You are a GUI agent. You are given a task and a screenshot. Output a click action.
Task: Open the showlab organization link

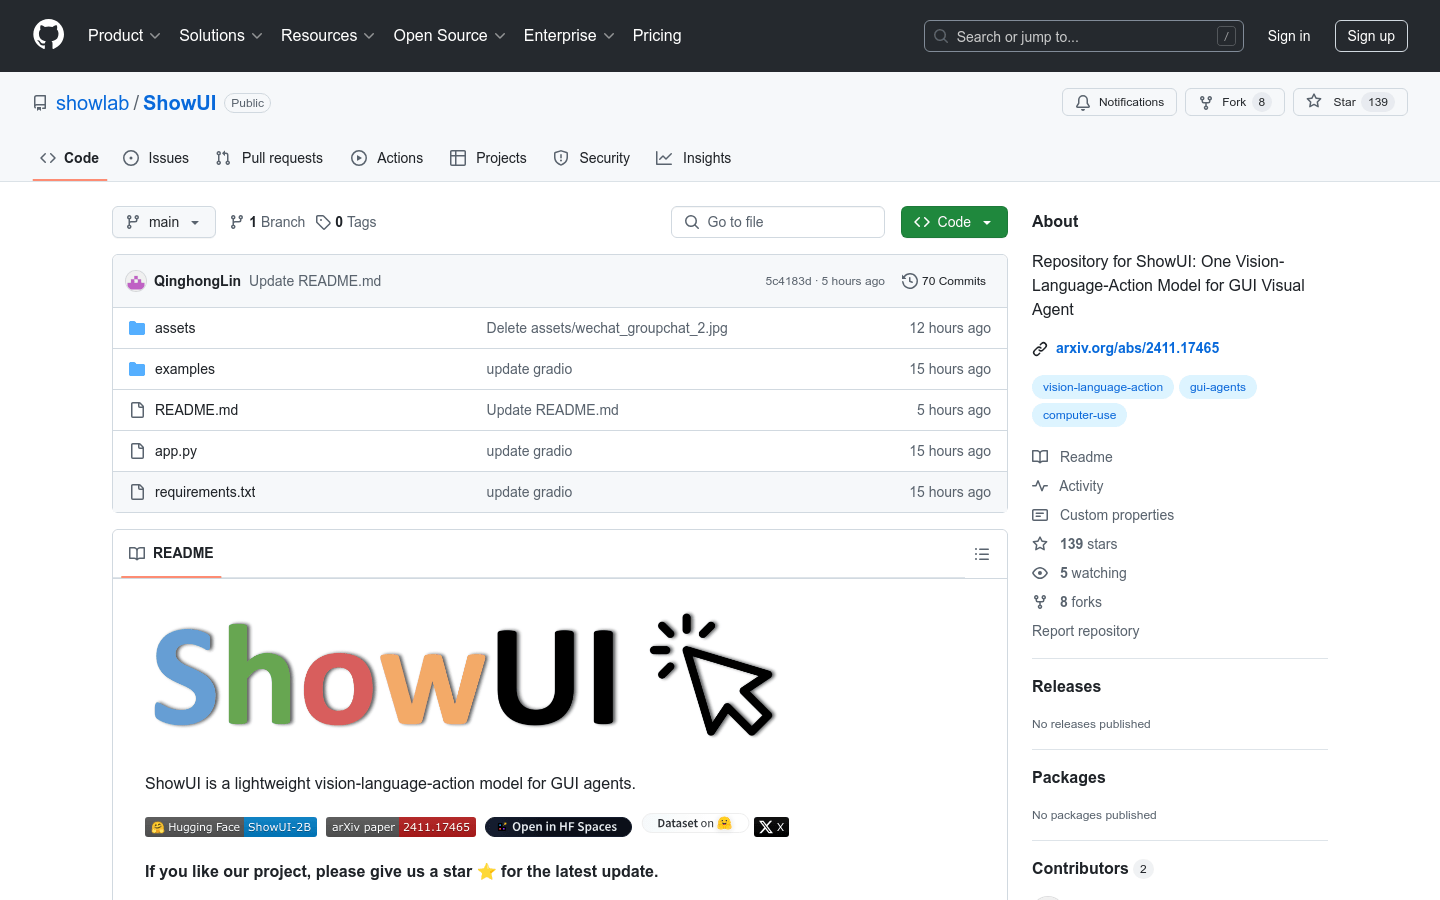[92, 103]
